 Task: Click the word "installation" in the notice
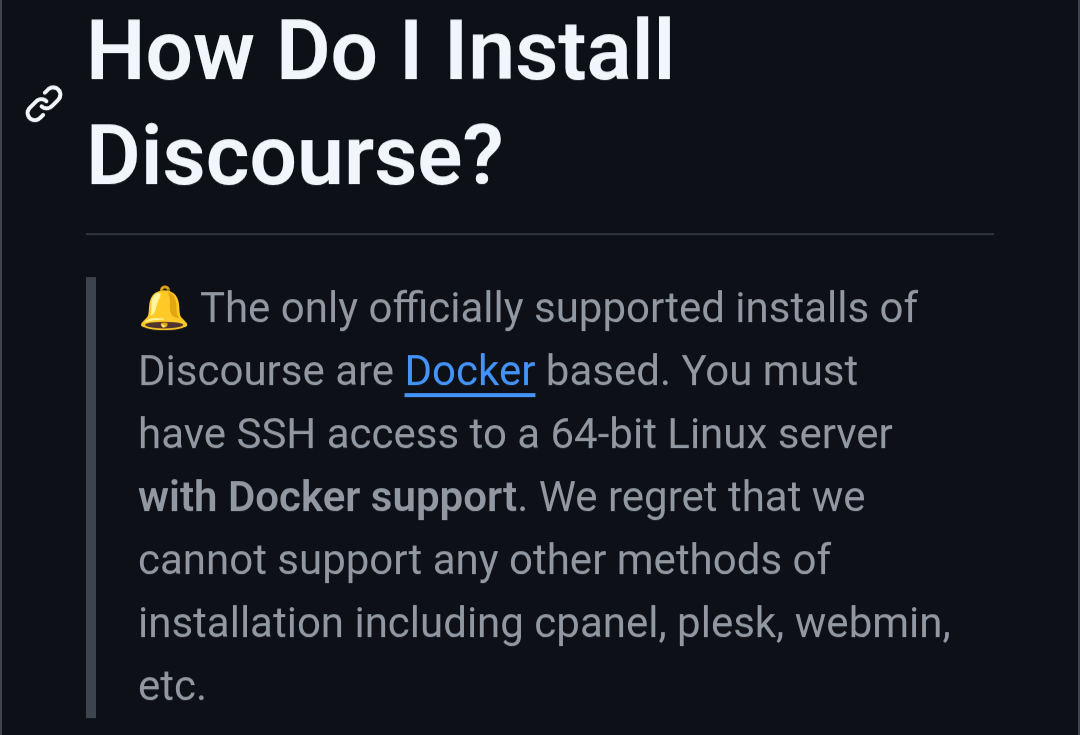pyautogui.click(x=240, y=623)
